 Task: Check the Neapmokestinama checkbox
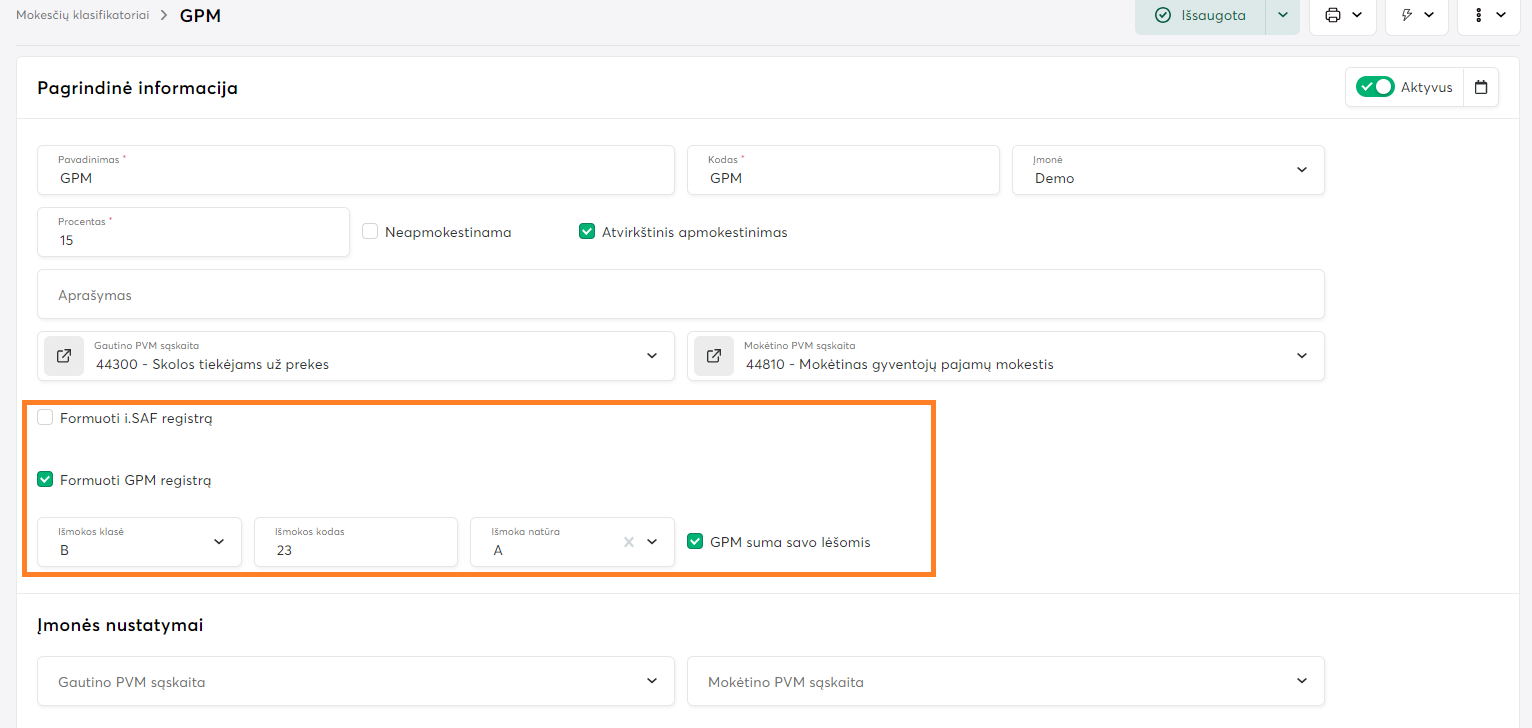pyautogui.click(x=370, y=232)
